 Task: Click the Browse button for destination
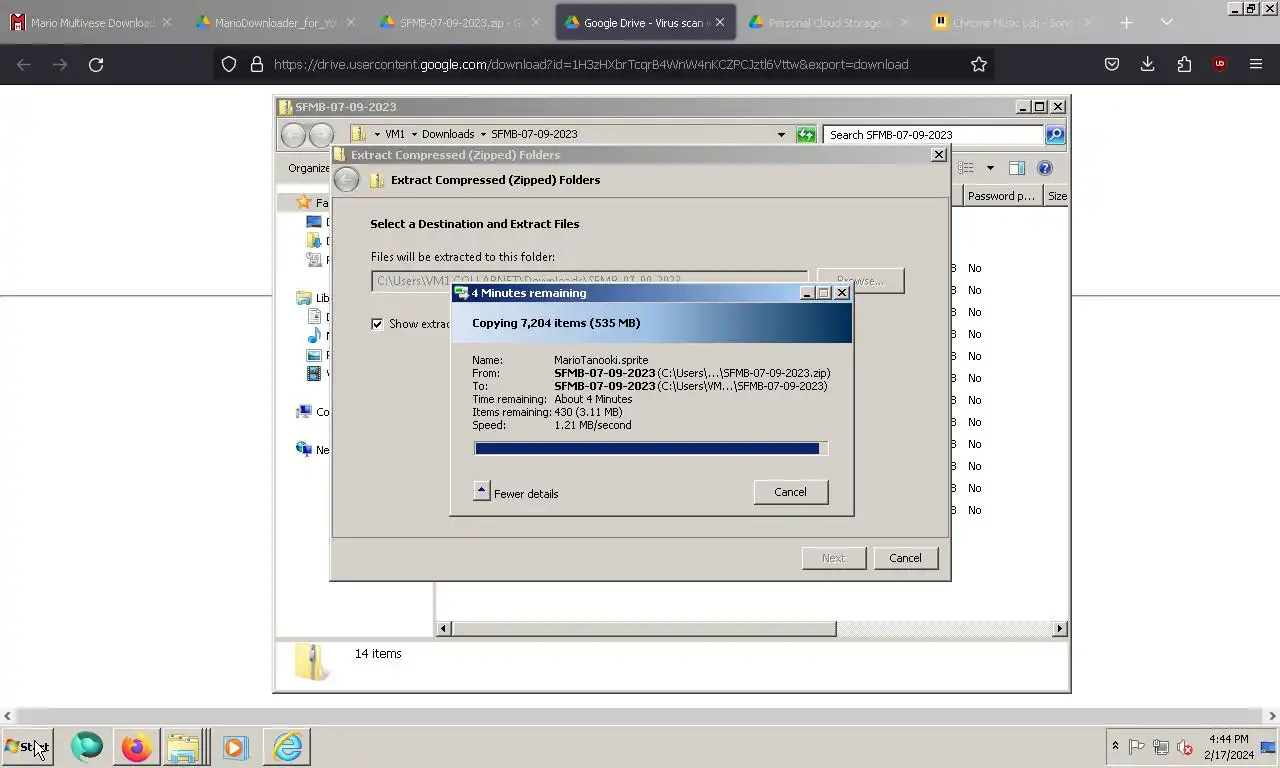pyautogui.click(x=860, y=281)
